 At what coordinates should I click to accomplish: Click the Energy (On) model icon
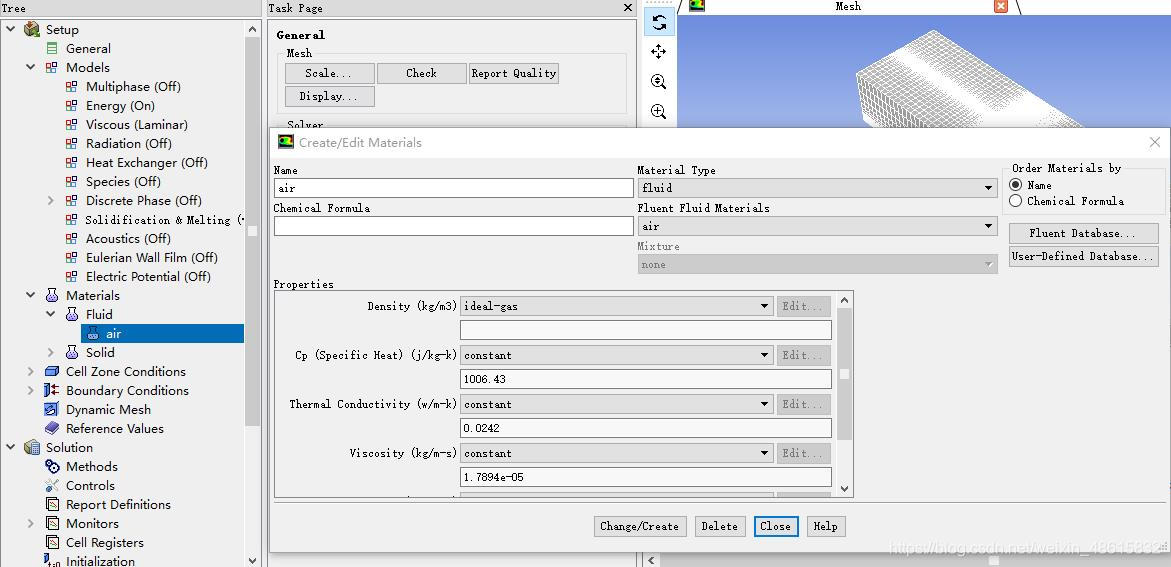click(x=71, y=106)
